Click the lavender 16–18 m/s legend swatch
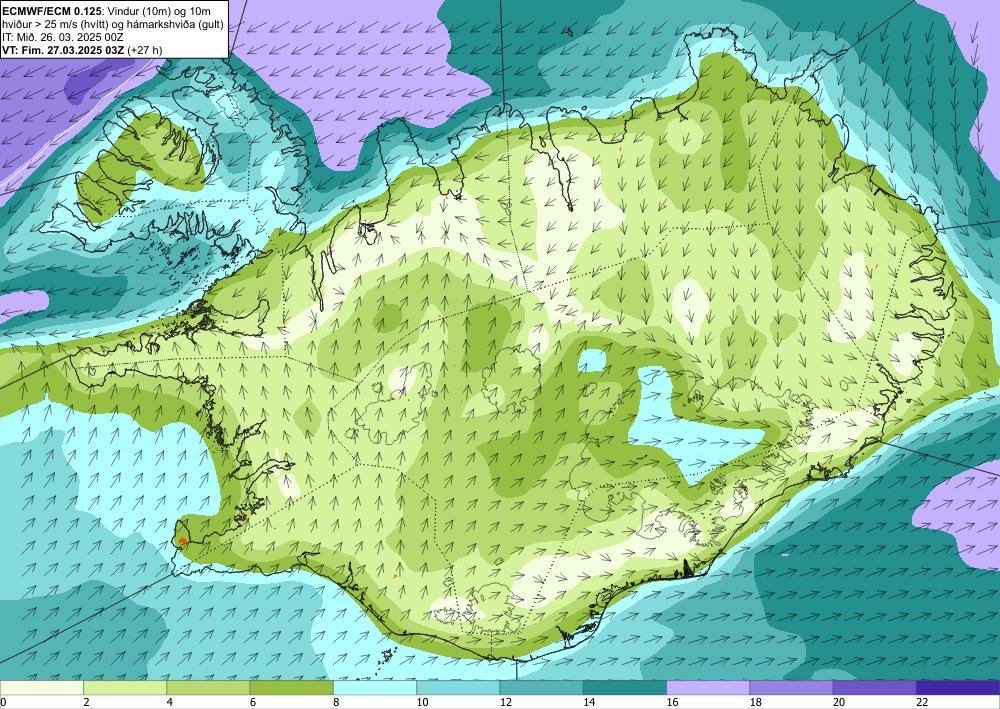The width and height of the screenshot is (1000, 709). pos(708,687)
